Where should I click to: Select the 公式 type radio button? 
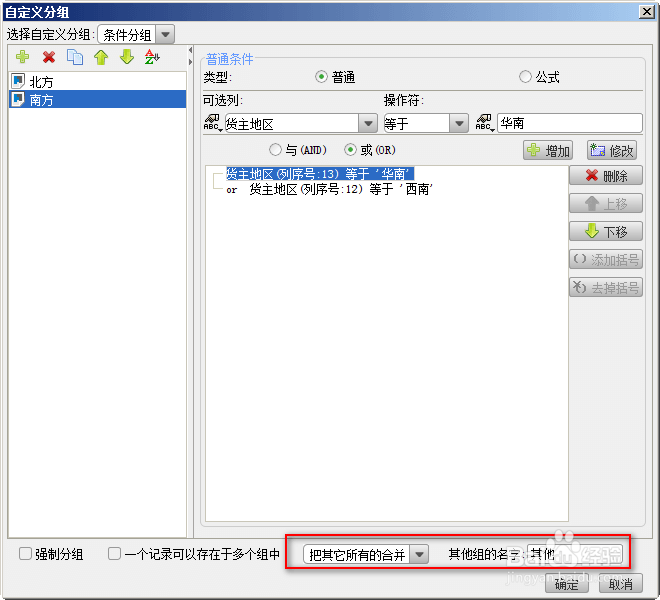coord(525,77)
